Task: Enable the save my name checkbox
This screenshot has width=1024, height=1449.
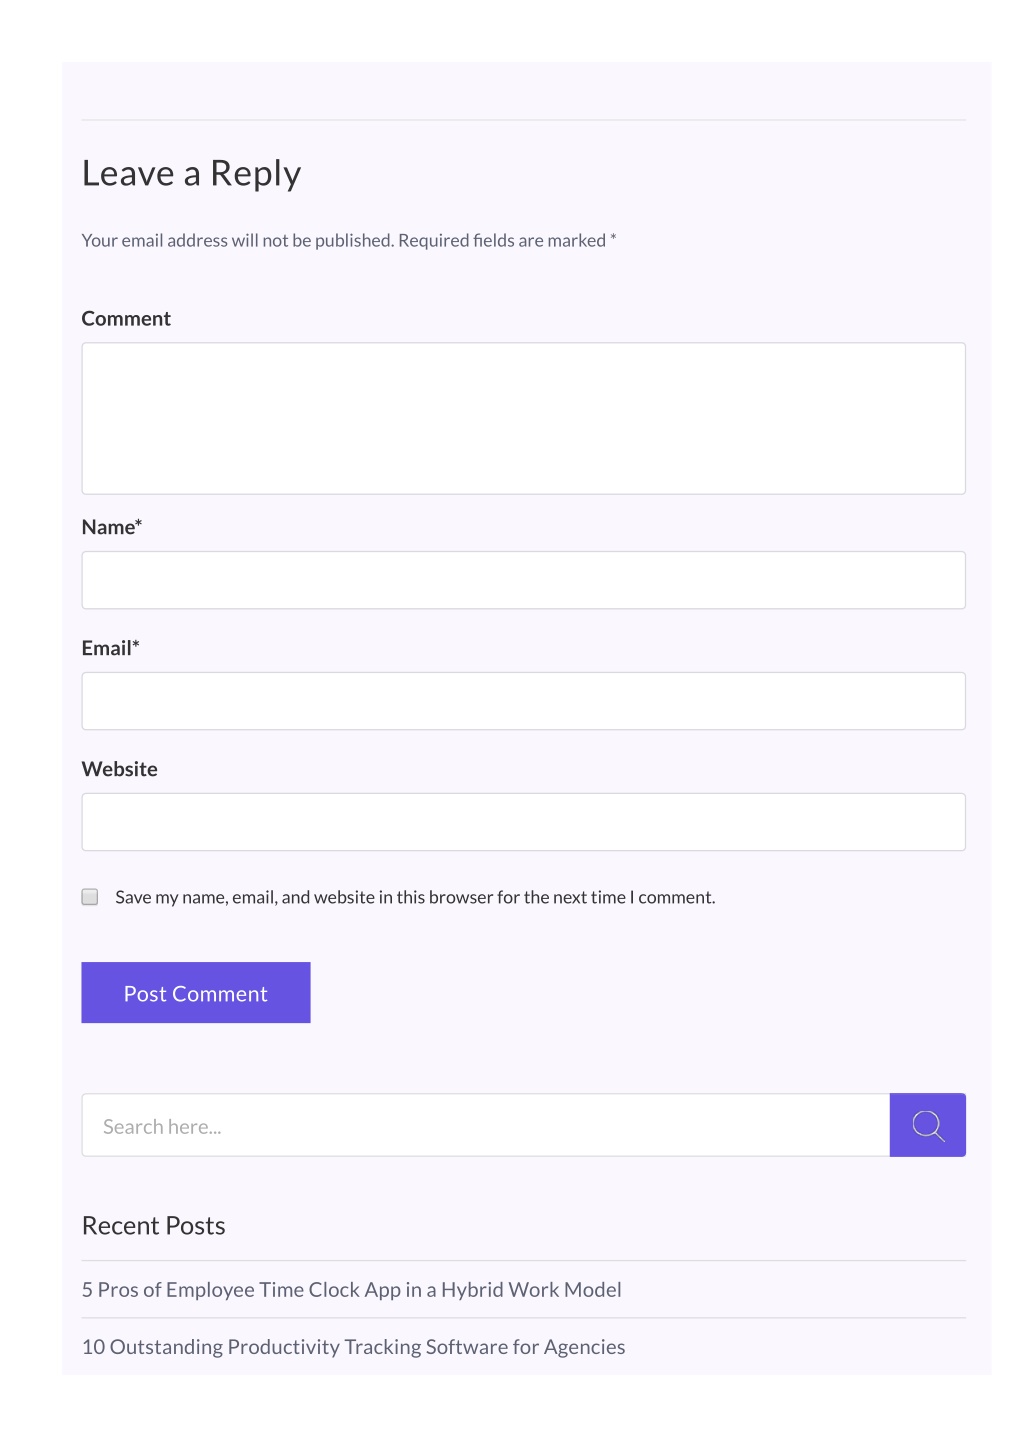Action: 90,897
